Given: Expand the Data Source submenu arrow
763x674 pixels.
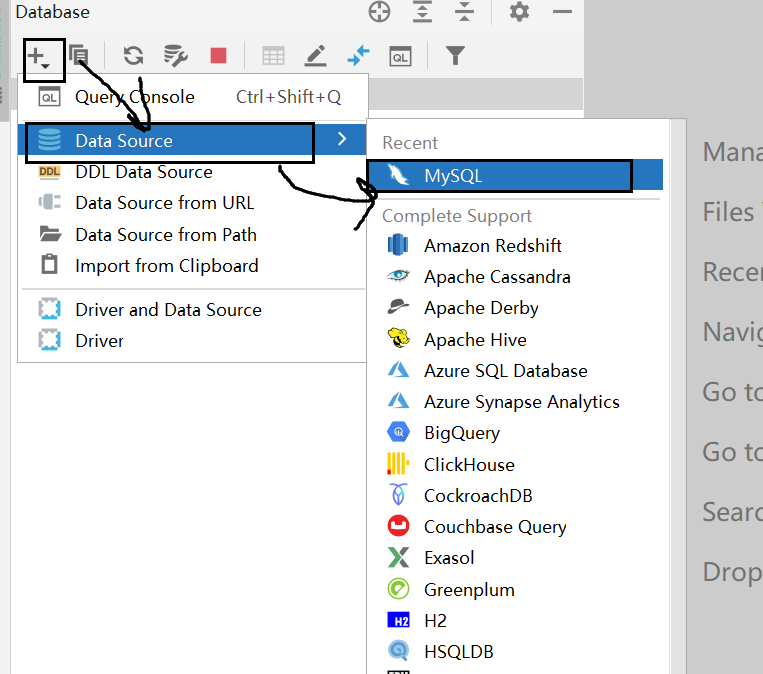Looking at the screenshot, I should click(x=342, y=139).
